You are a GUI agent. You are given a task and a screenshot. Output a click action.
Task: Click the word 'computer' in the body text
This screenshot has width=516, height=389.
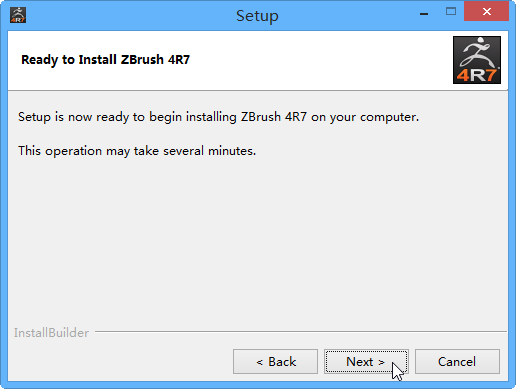click(x=388, y=118)
